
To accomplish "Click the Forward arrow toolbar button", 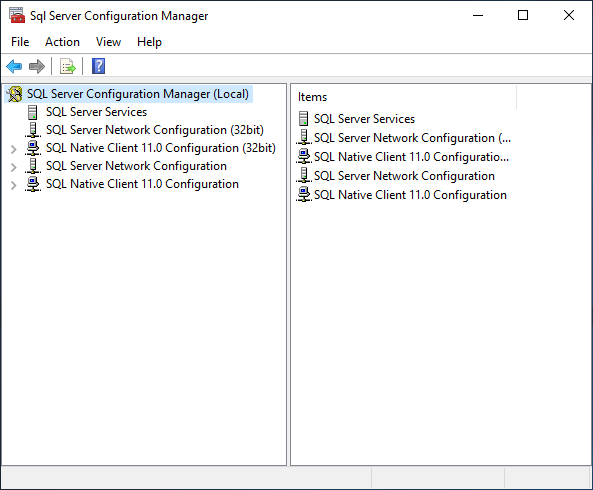I will pos(37,67).
